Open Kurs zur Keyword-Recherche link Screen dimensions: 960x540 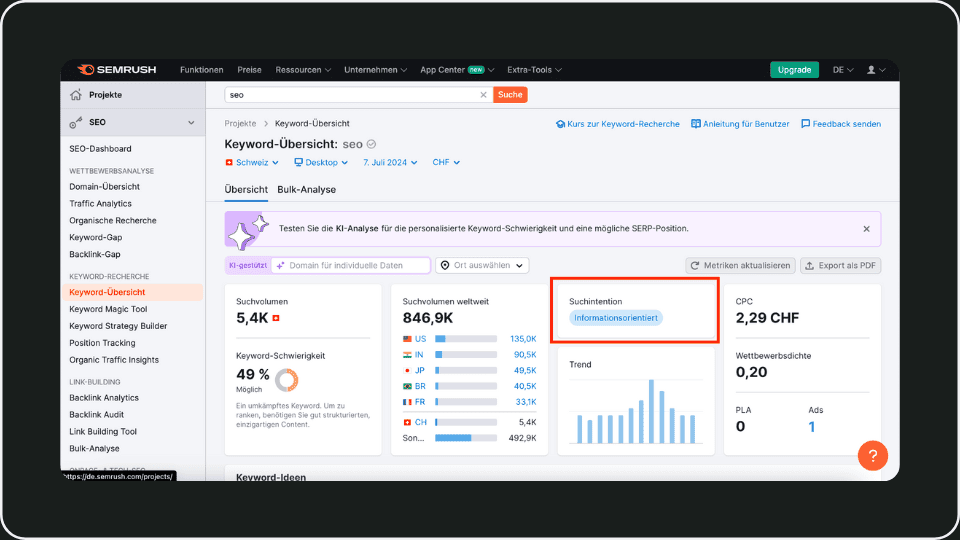point(618,124)
